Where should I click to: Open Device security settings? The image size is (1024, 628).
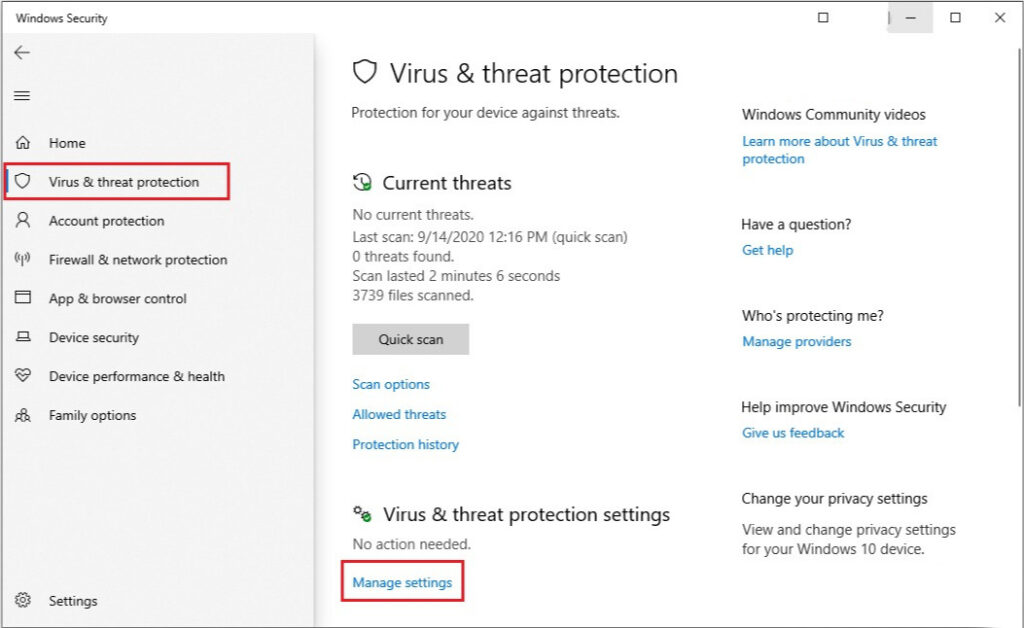[x=93, y=338]
